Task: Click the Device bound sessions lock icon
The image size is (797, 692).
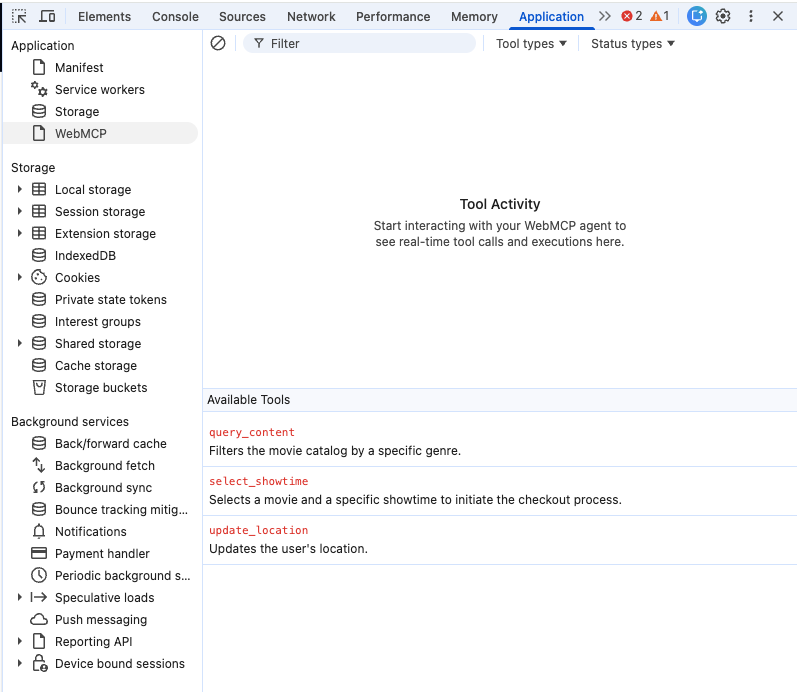Action: [40, 663]
